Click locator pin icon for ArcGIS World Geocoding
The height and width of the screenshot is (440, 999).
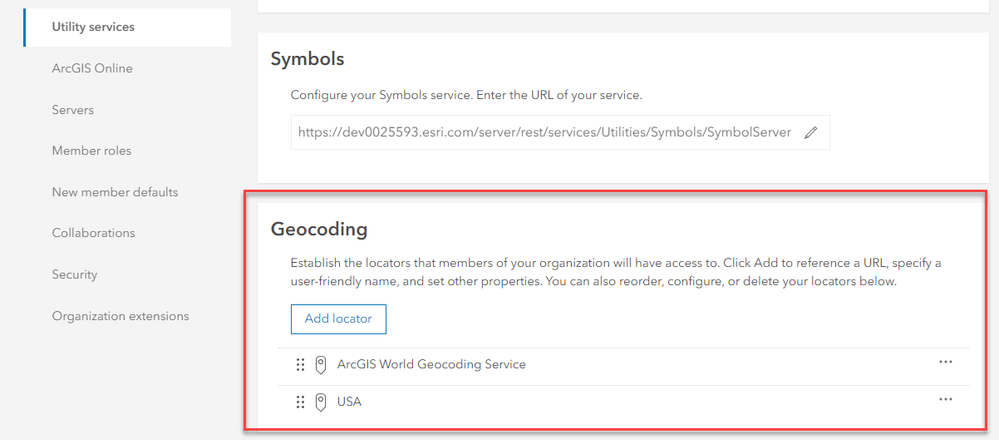[x=321, y=365]
